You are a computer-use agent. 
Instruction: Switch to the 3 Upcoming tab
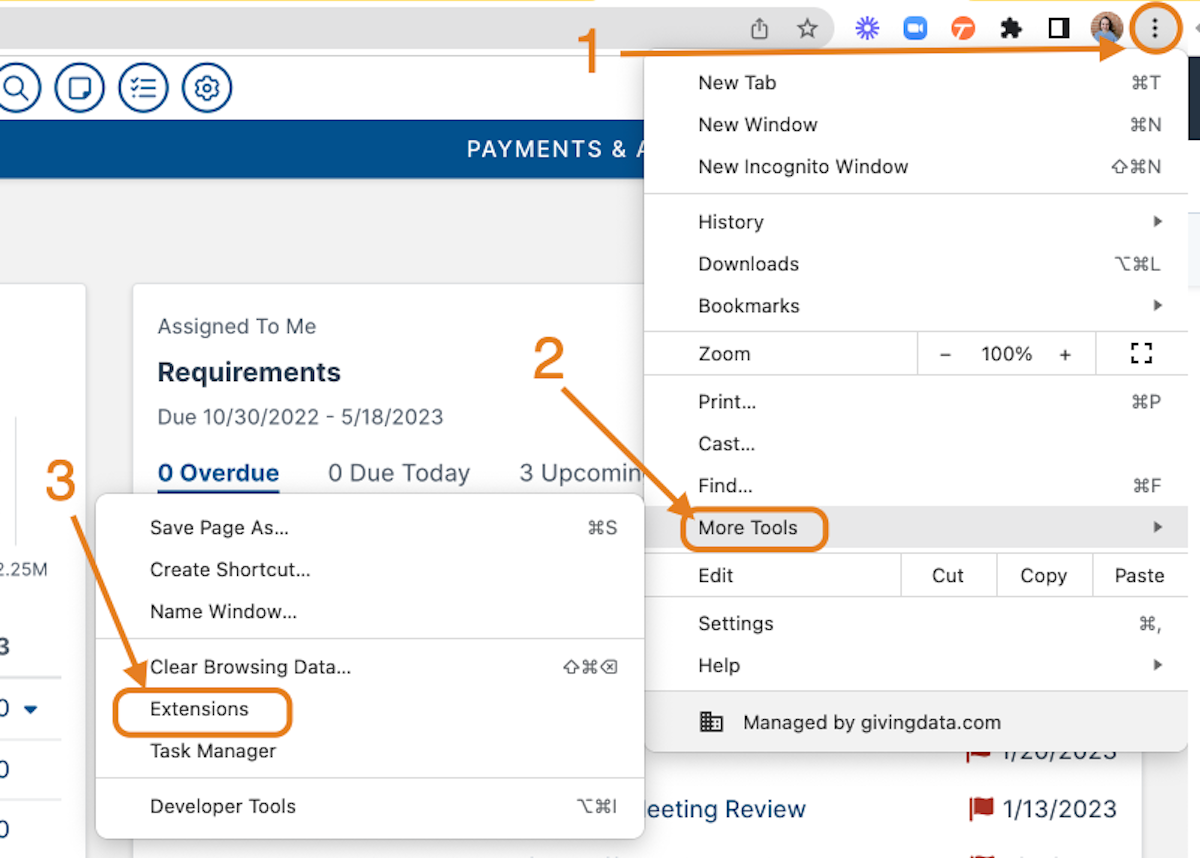(x=582, y=473)
